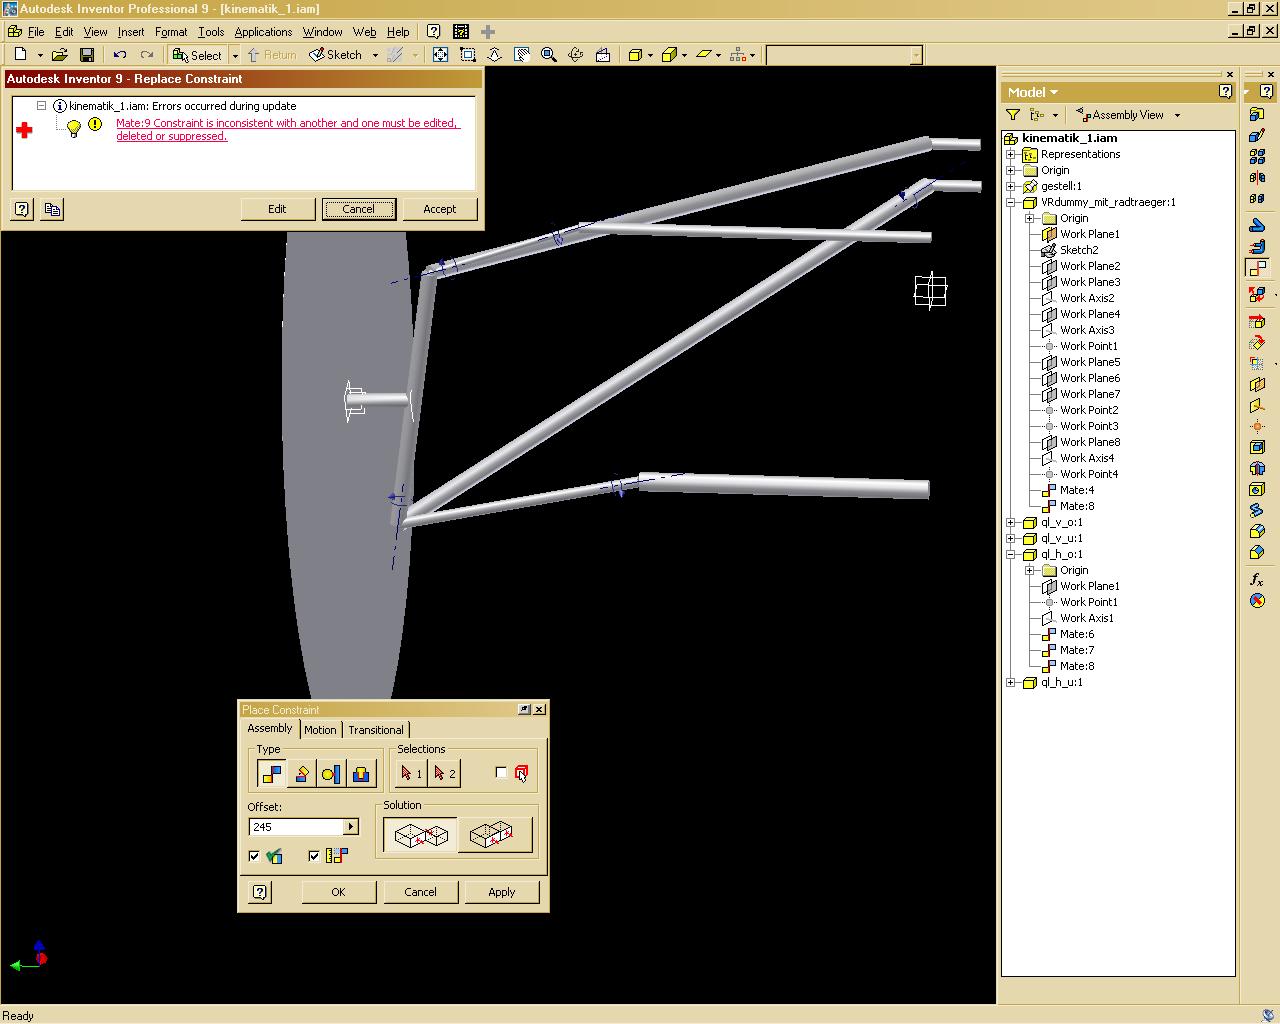Open the Tools menu
This screenshot has height=1024, width=1280.
211,32
